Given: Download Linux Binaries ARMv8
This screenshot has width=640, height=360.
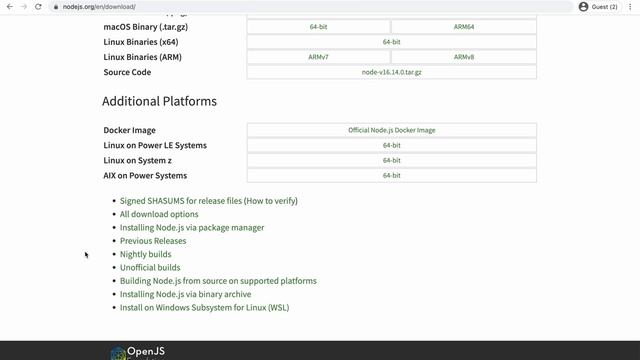Looking at the screenshot, I should [x=464, y=57].
